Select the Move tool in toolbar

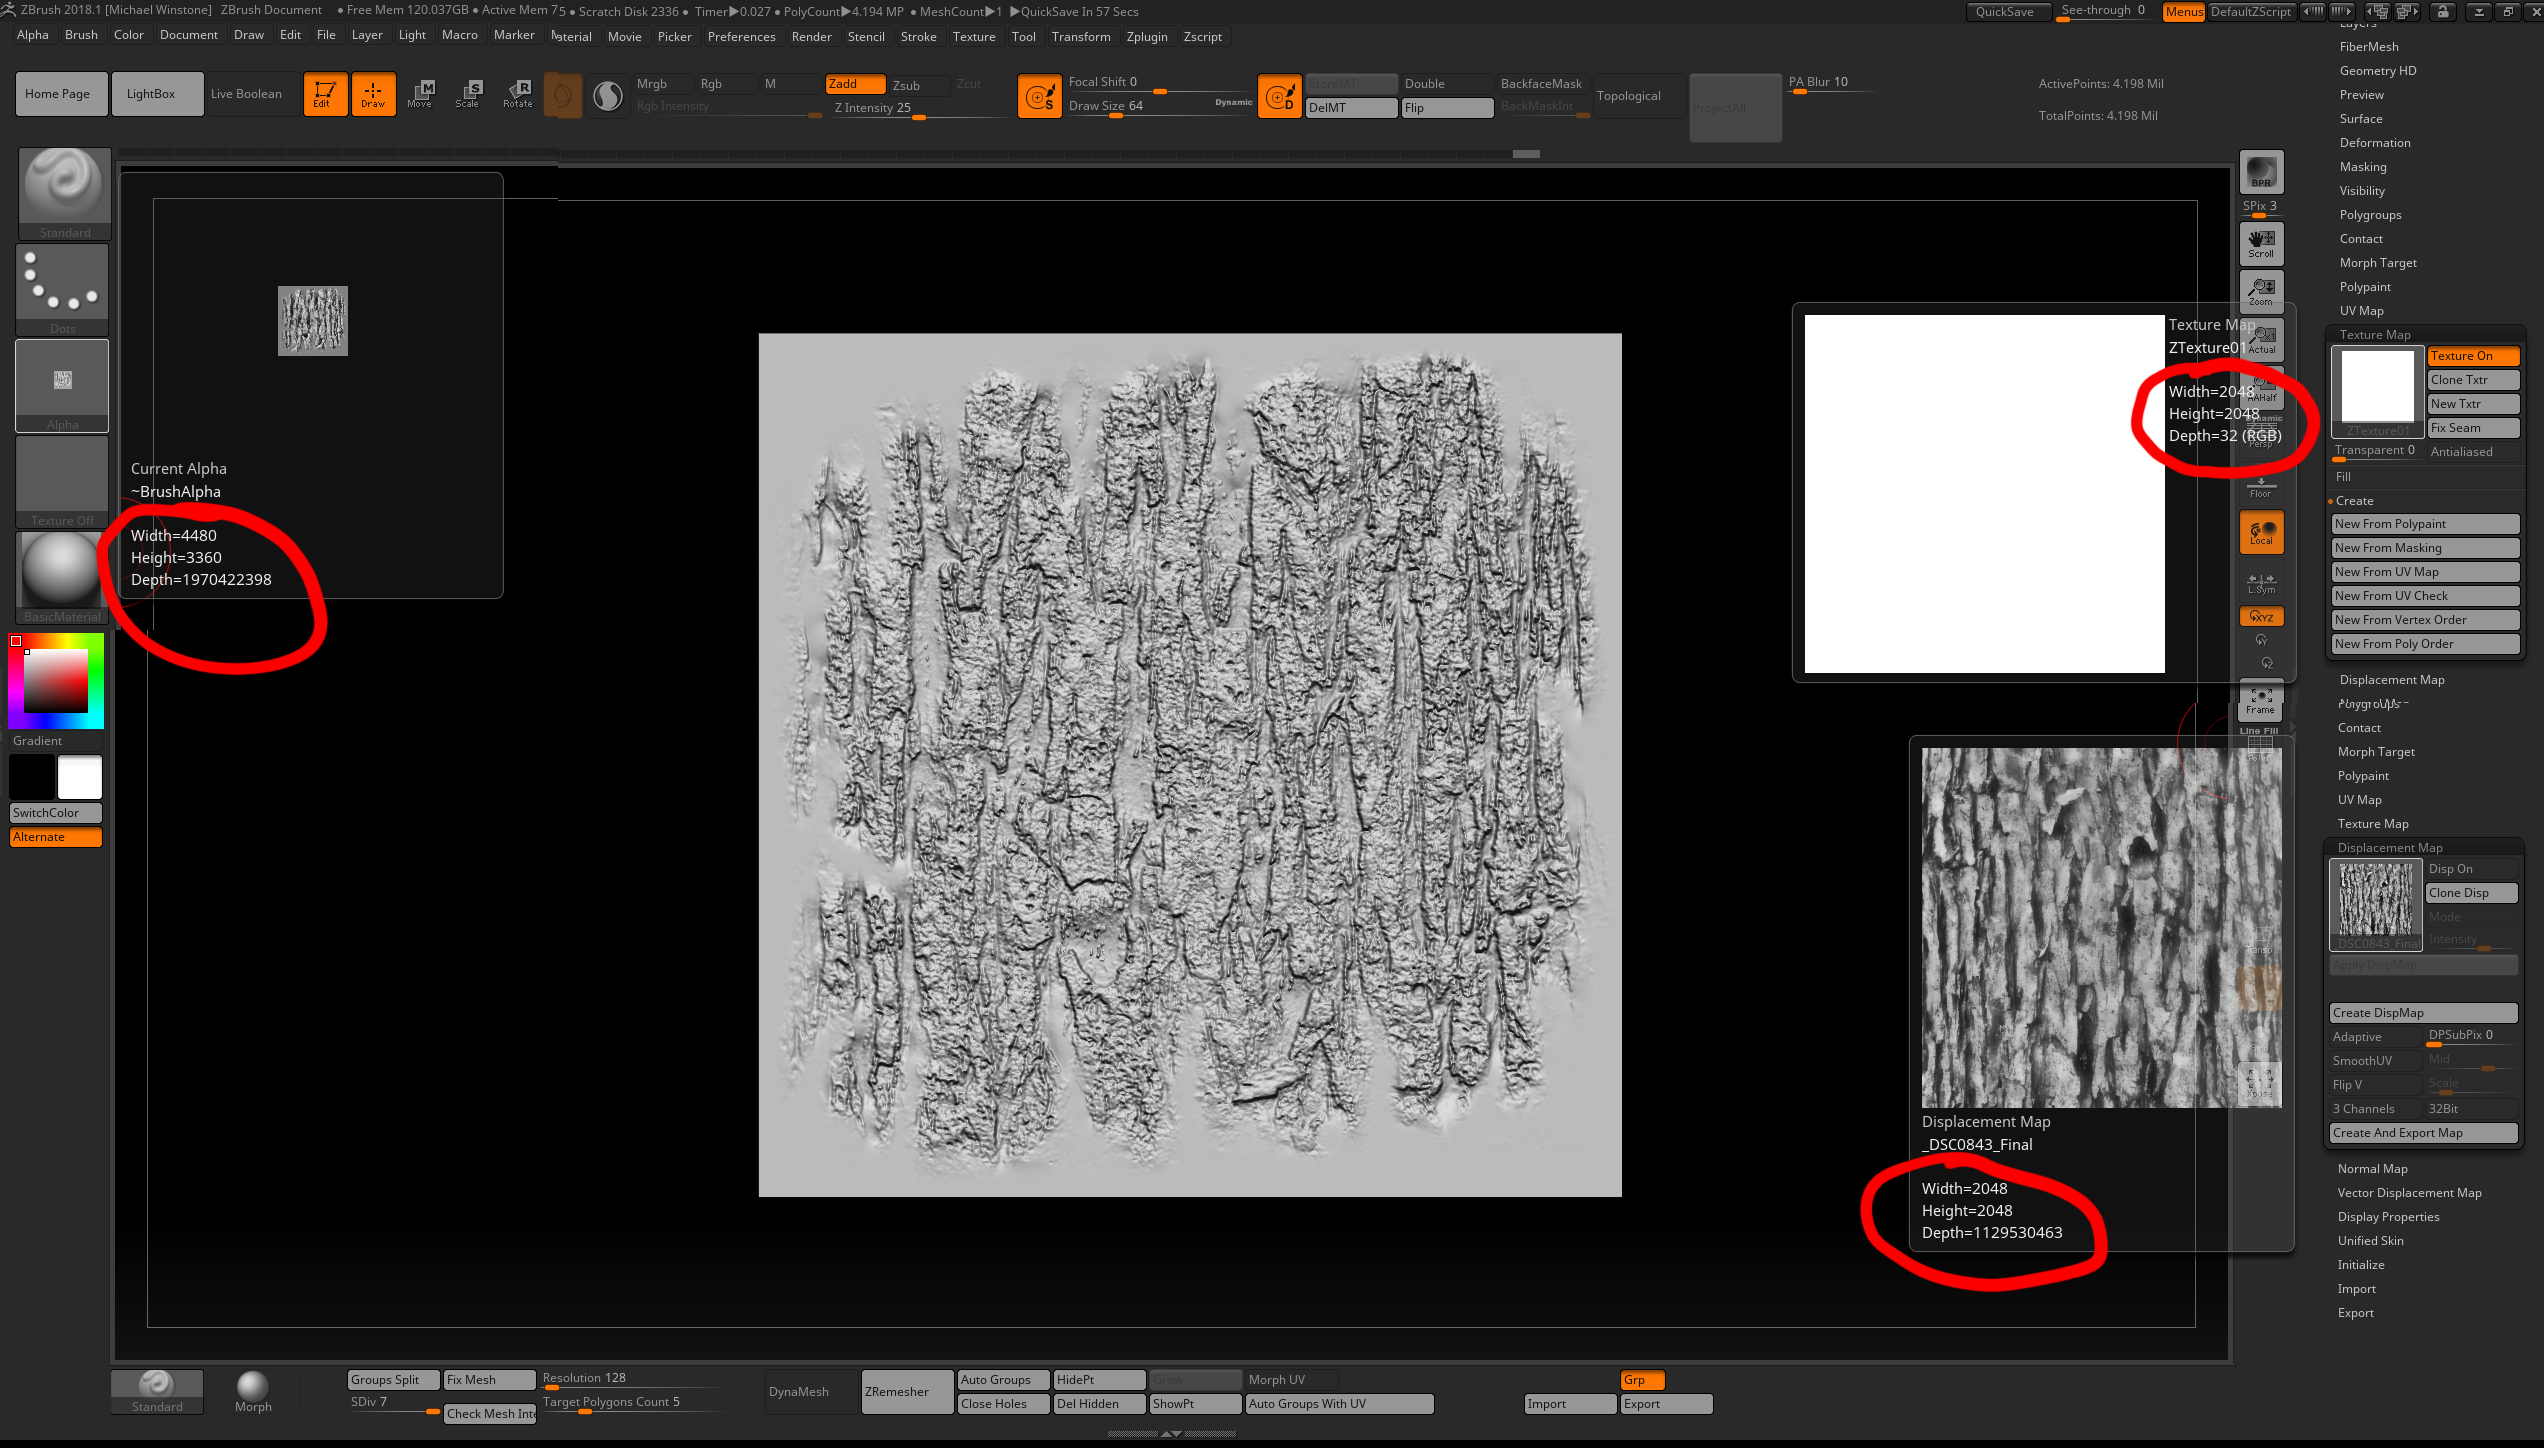419,93
